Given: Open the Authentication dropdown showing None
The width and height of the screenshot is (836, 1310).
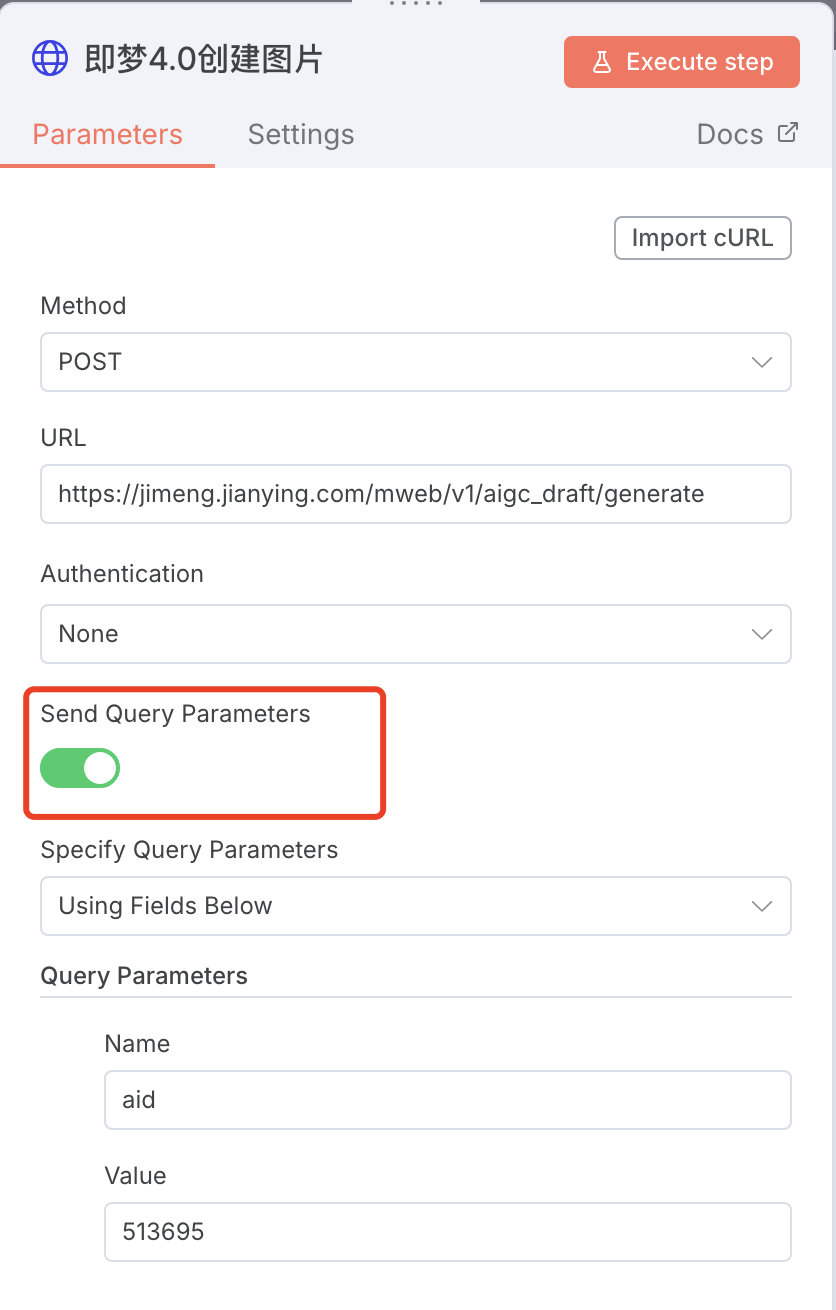Looking at the screenshot, I should point(415,634).
